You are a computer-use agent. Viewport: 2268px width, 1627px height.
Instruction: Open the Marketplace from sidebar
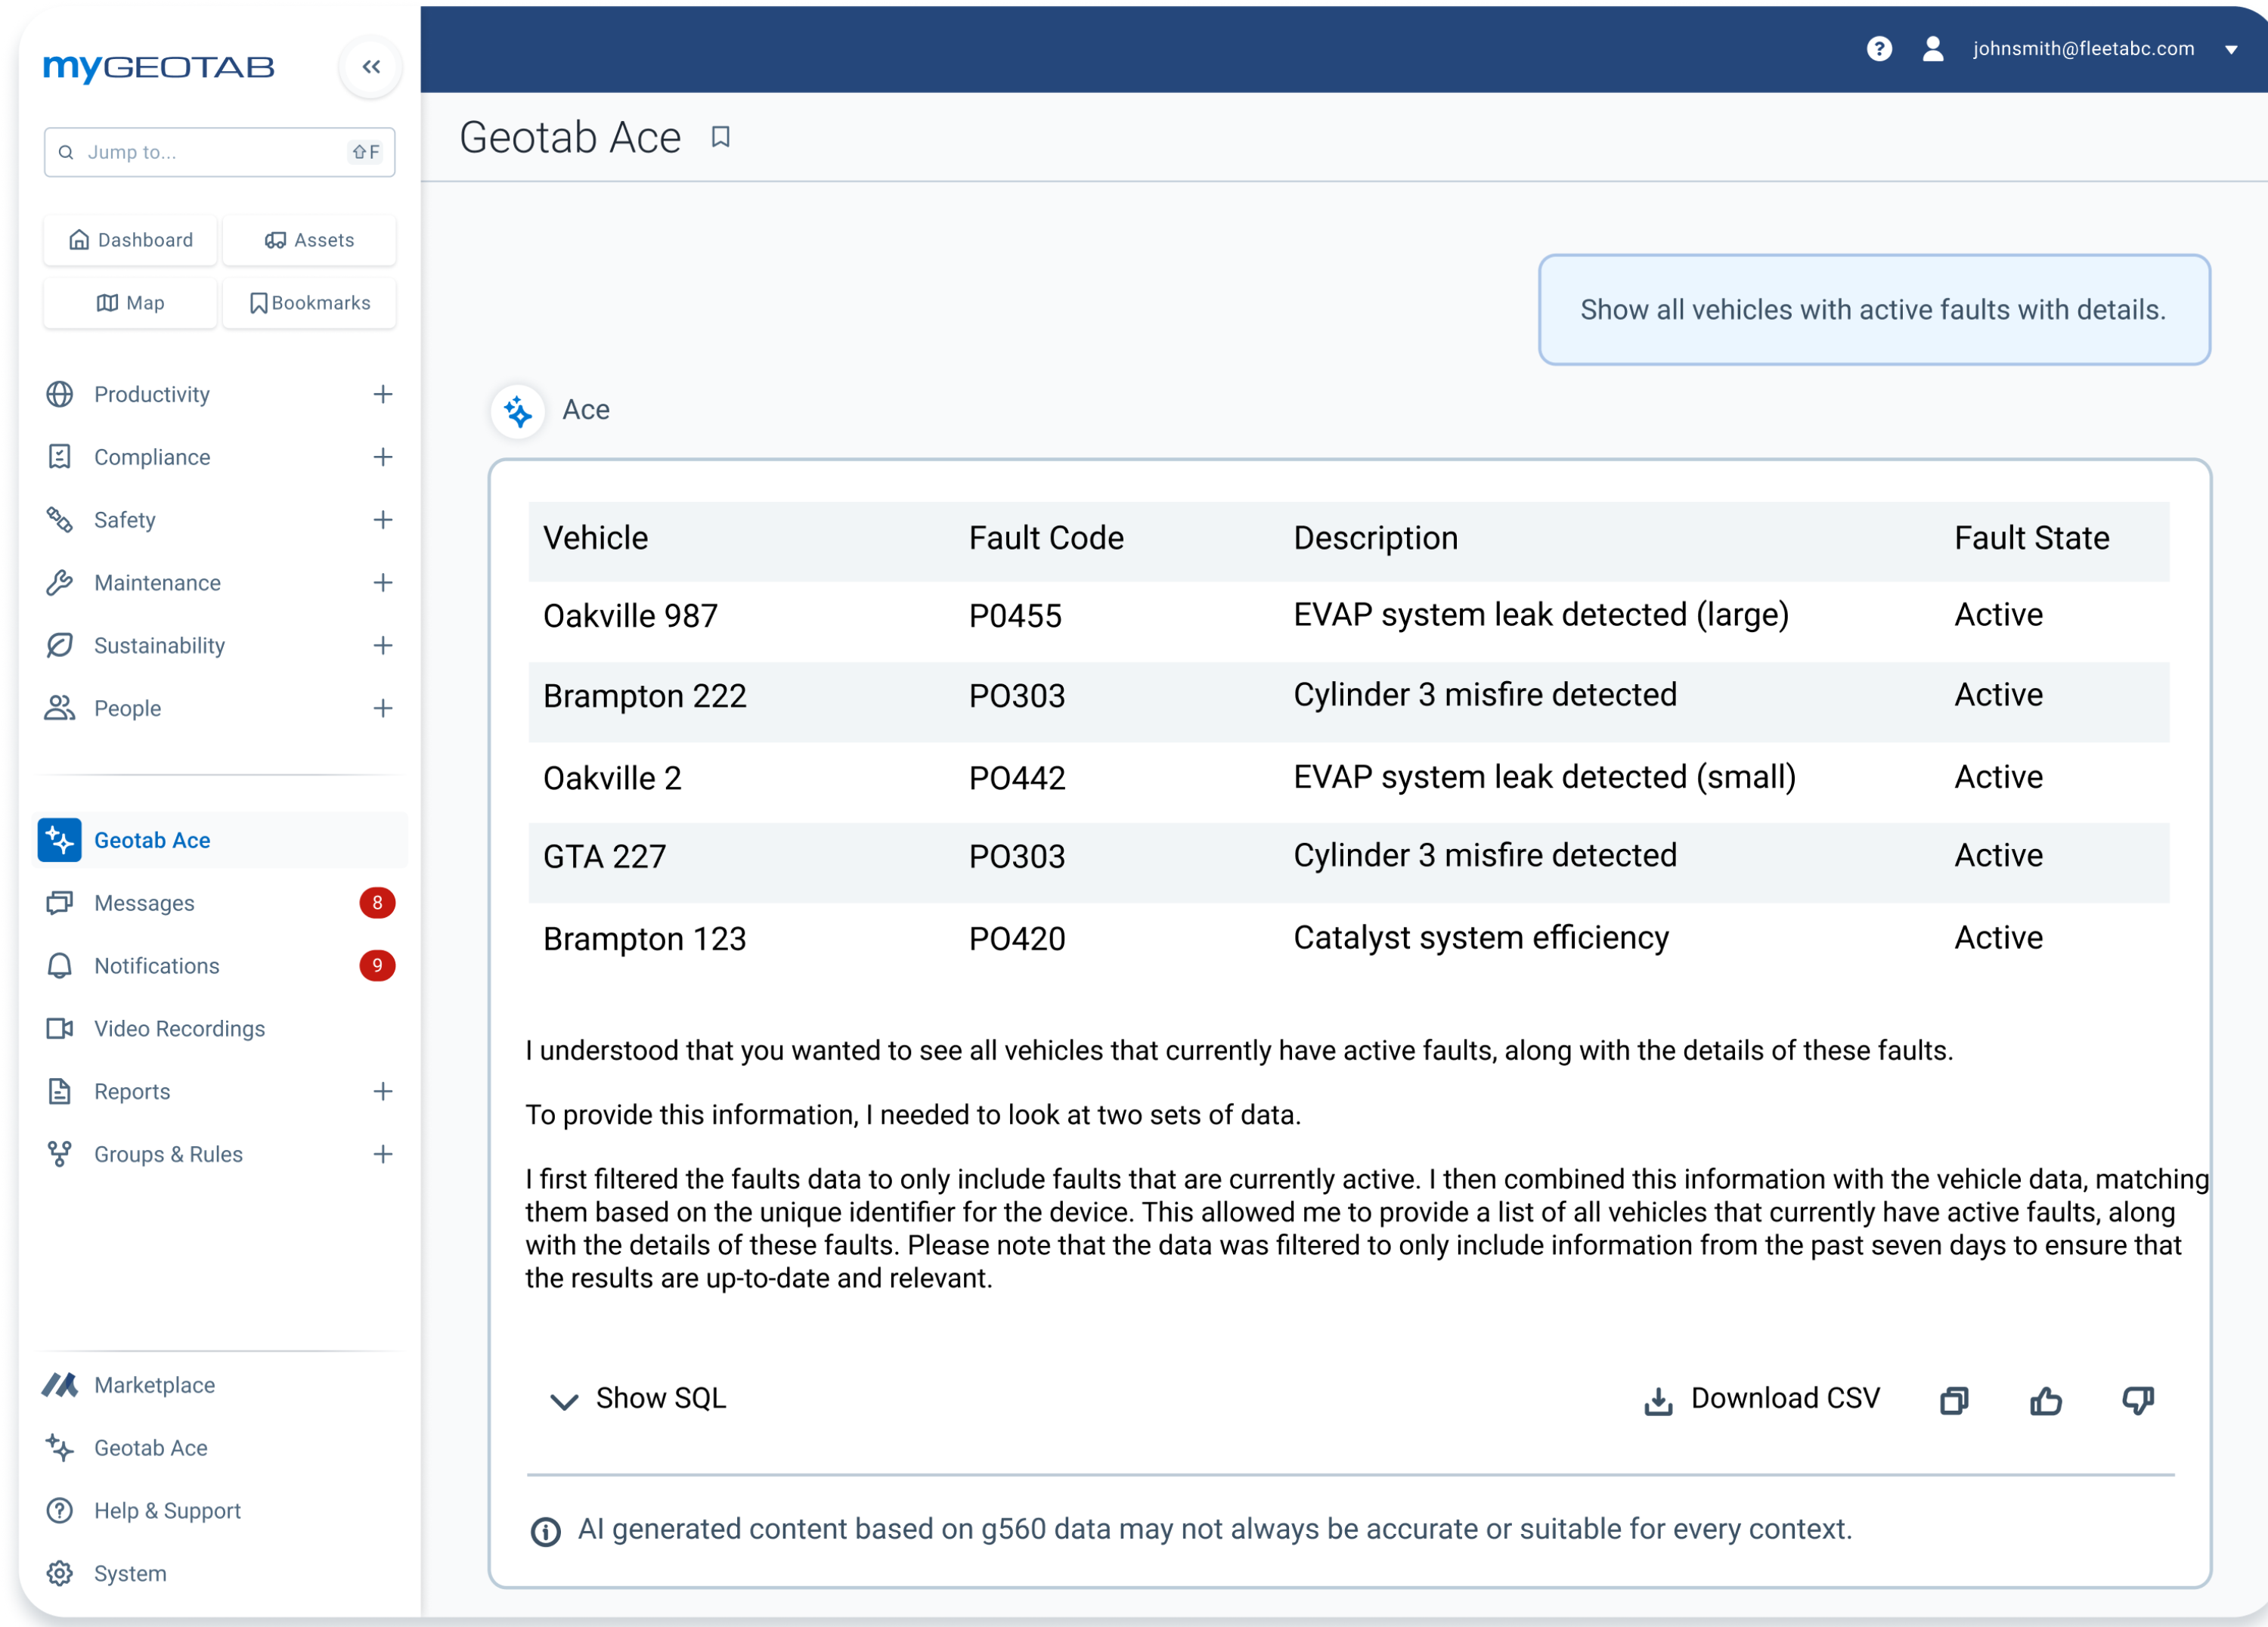click(154, 1384)
